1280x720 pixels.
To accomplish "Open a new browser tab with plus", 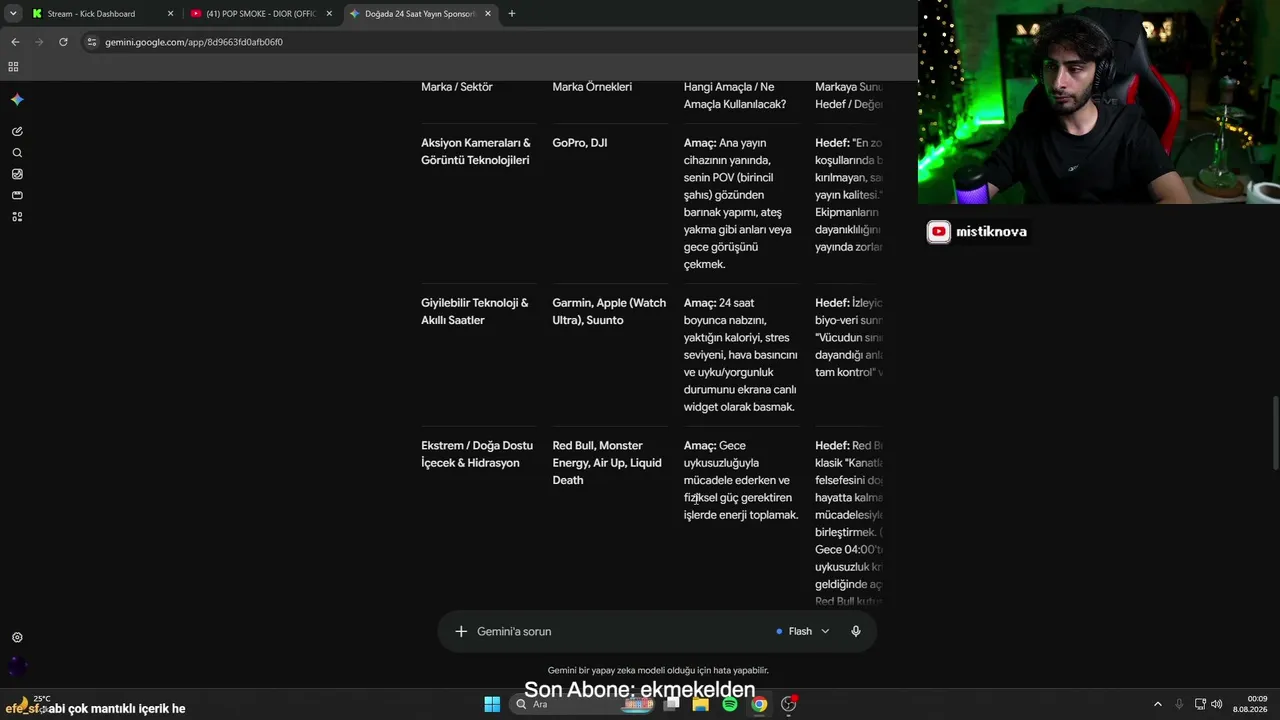I will (x=512, y=14).
